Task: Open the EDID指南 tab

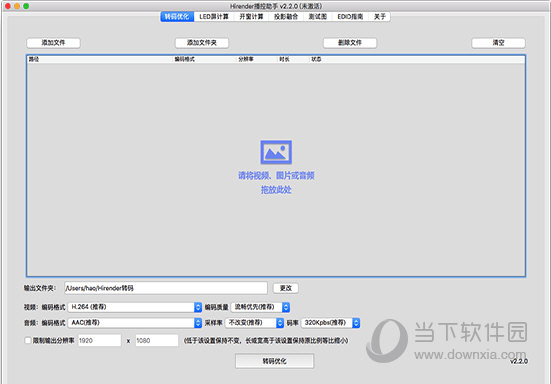Action: coord(350,17)
